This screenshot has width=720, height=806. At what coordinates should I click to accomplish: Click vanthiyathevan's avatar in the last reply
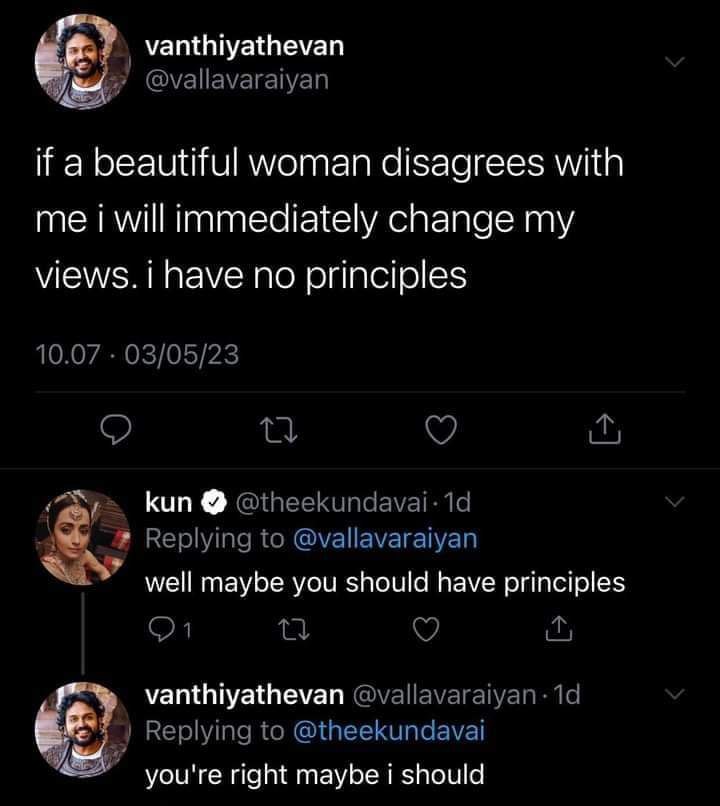tap(83, 731)
